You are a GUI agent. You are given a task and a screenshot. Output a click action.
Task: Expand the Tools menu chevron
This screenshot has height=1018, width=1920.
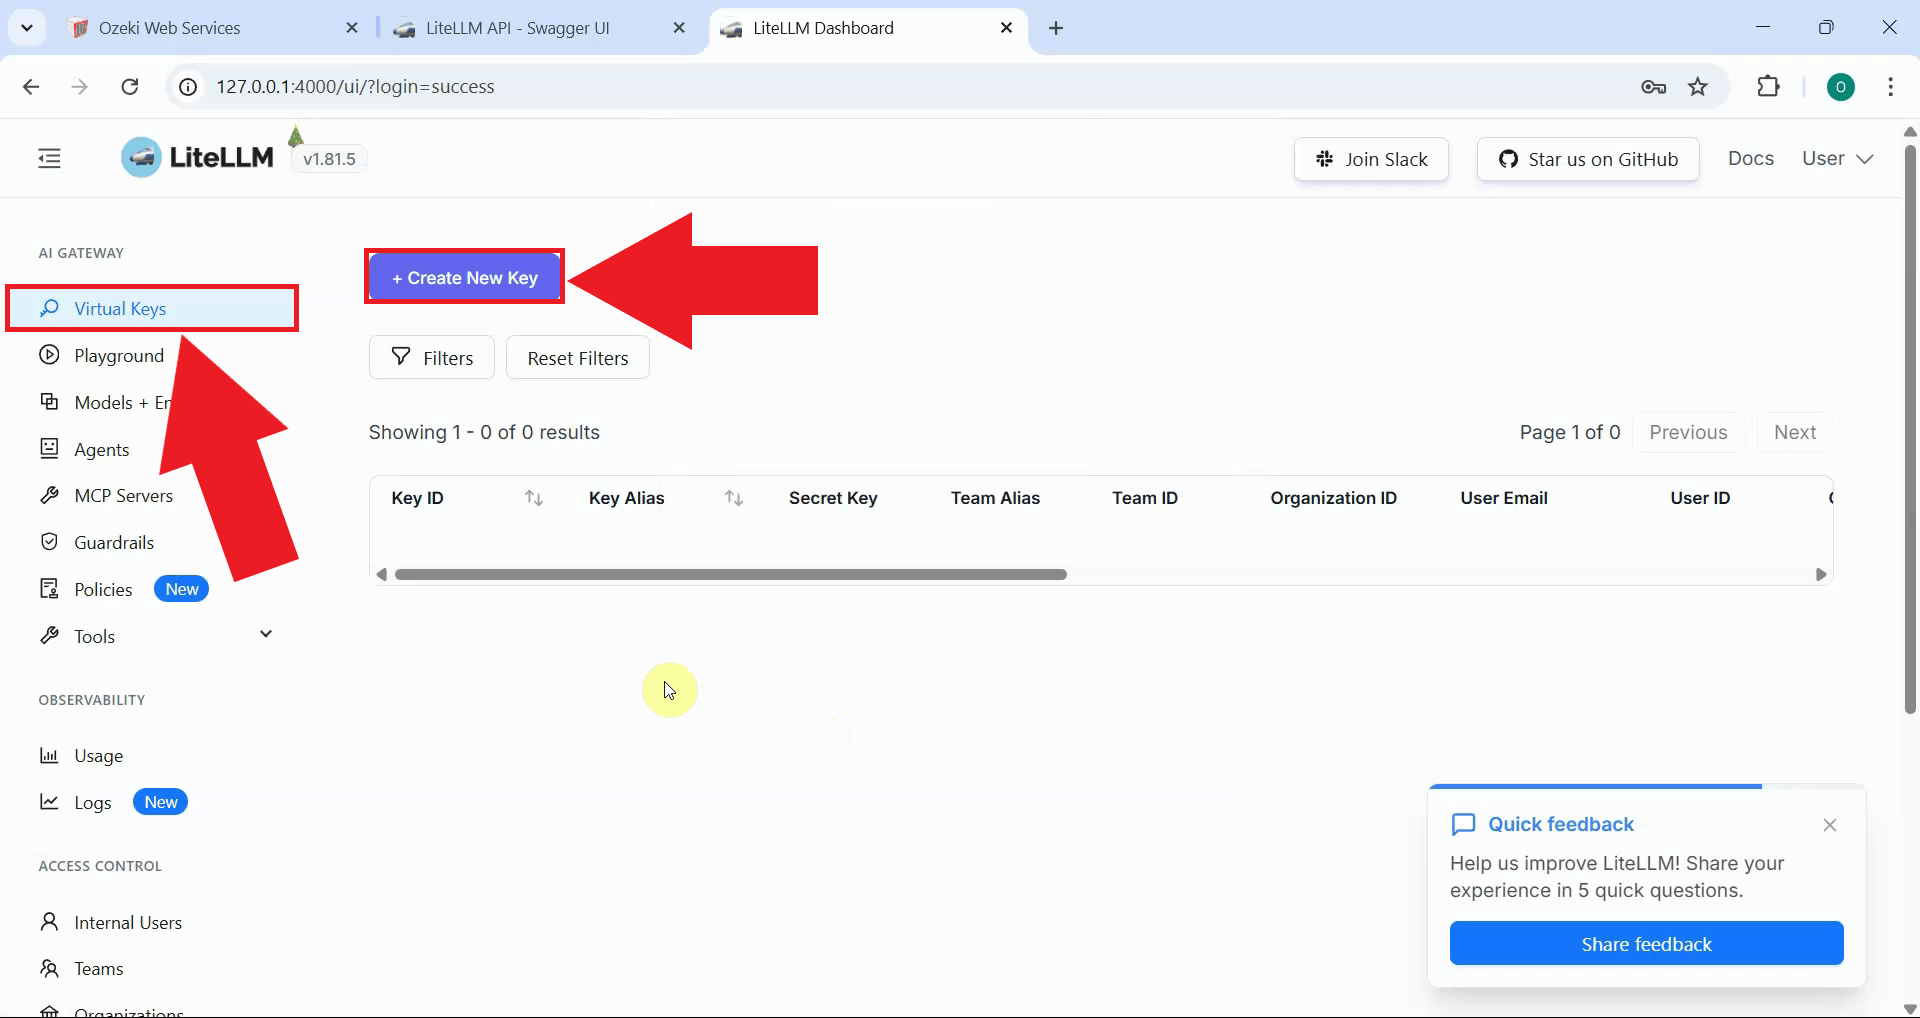[x=266, y=634]
